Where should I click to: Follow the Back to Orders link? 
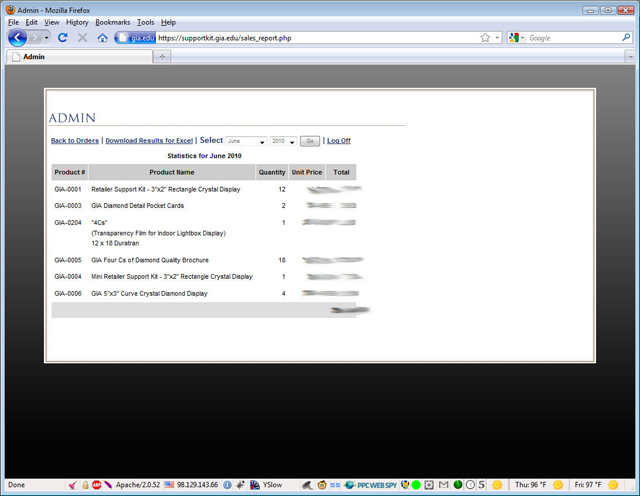tap(75, 140)
